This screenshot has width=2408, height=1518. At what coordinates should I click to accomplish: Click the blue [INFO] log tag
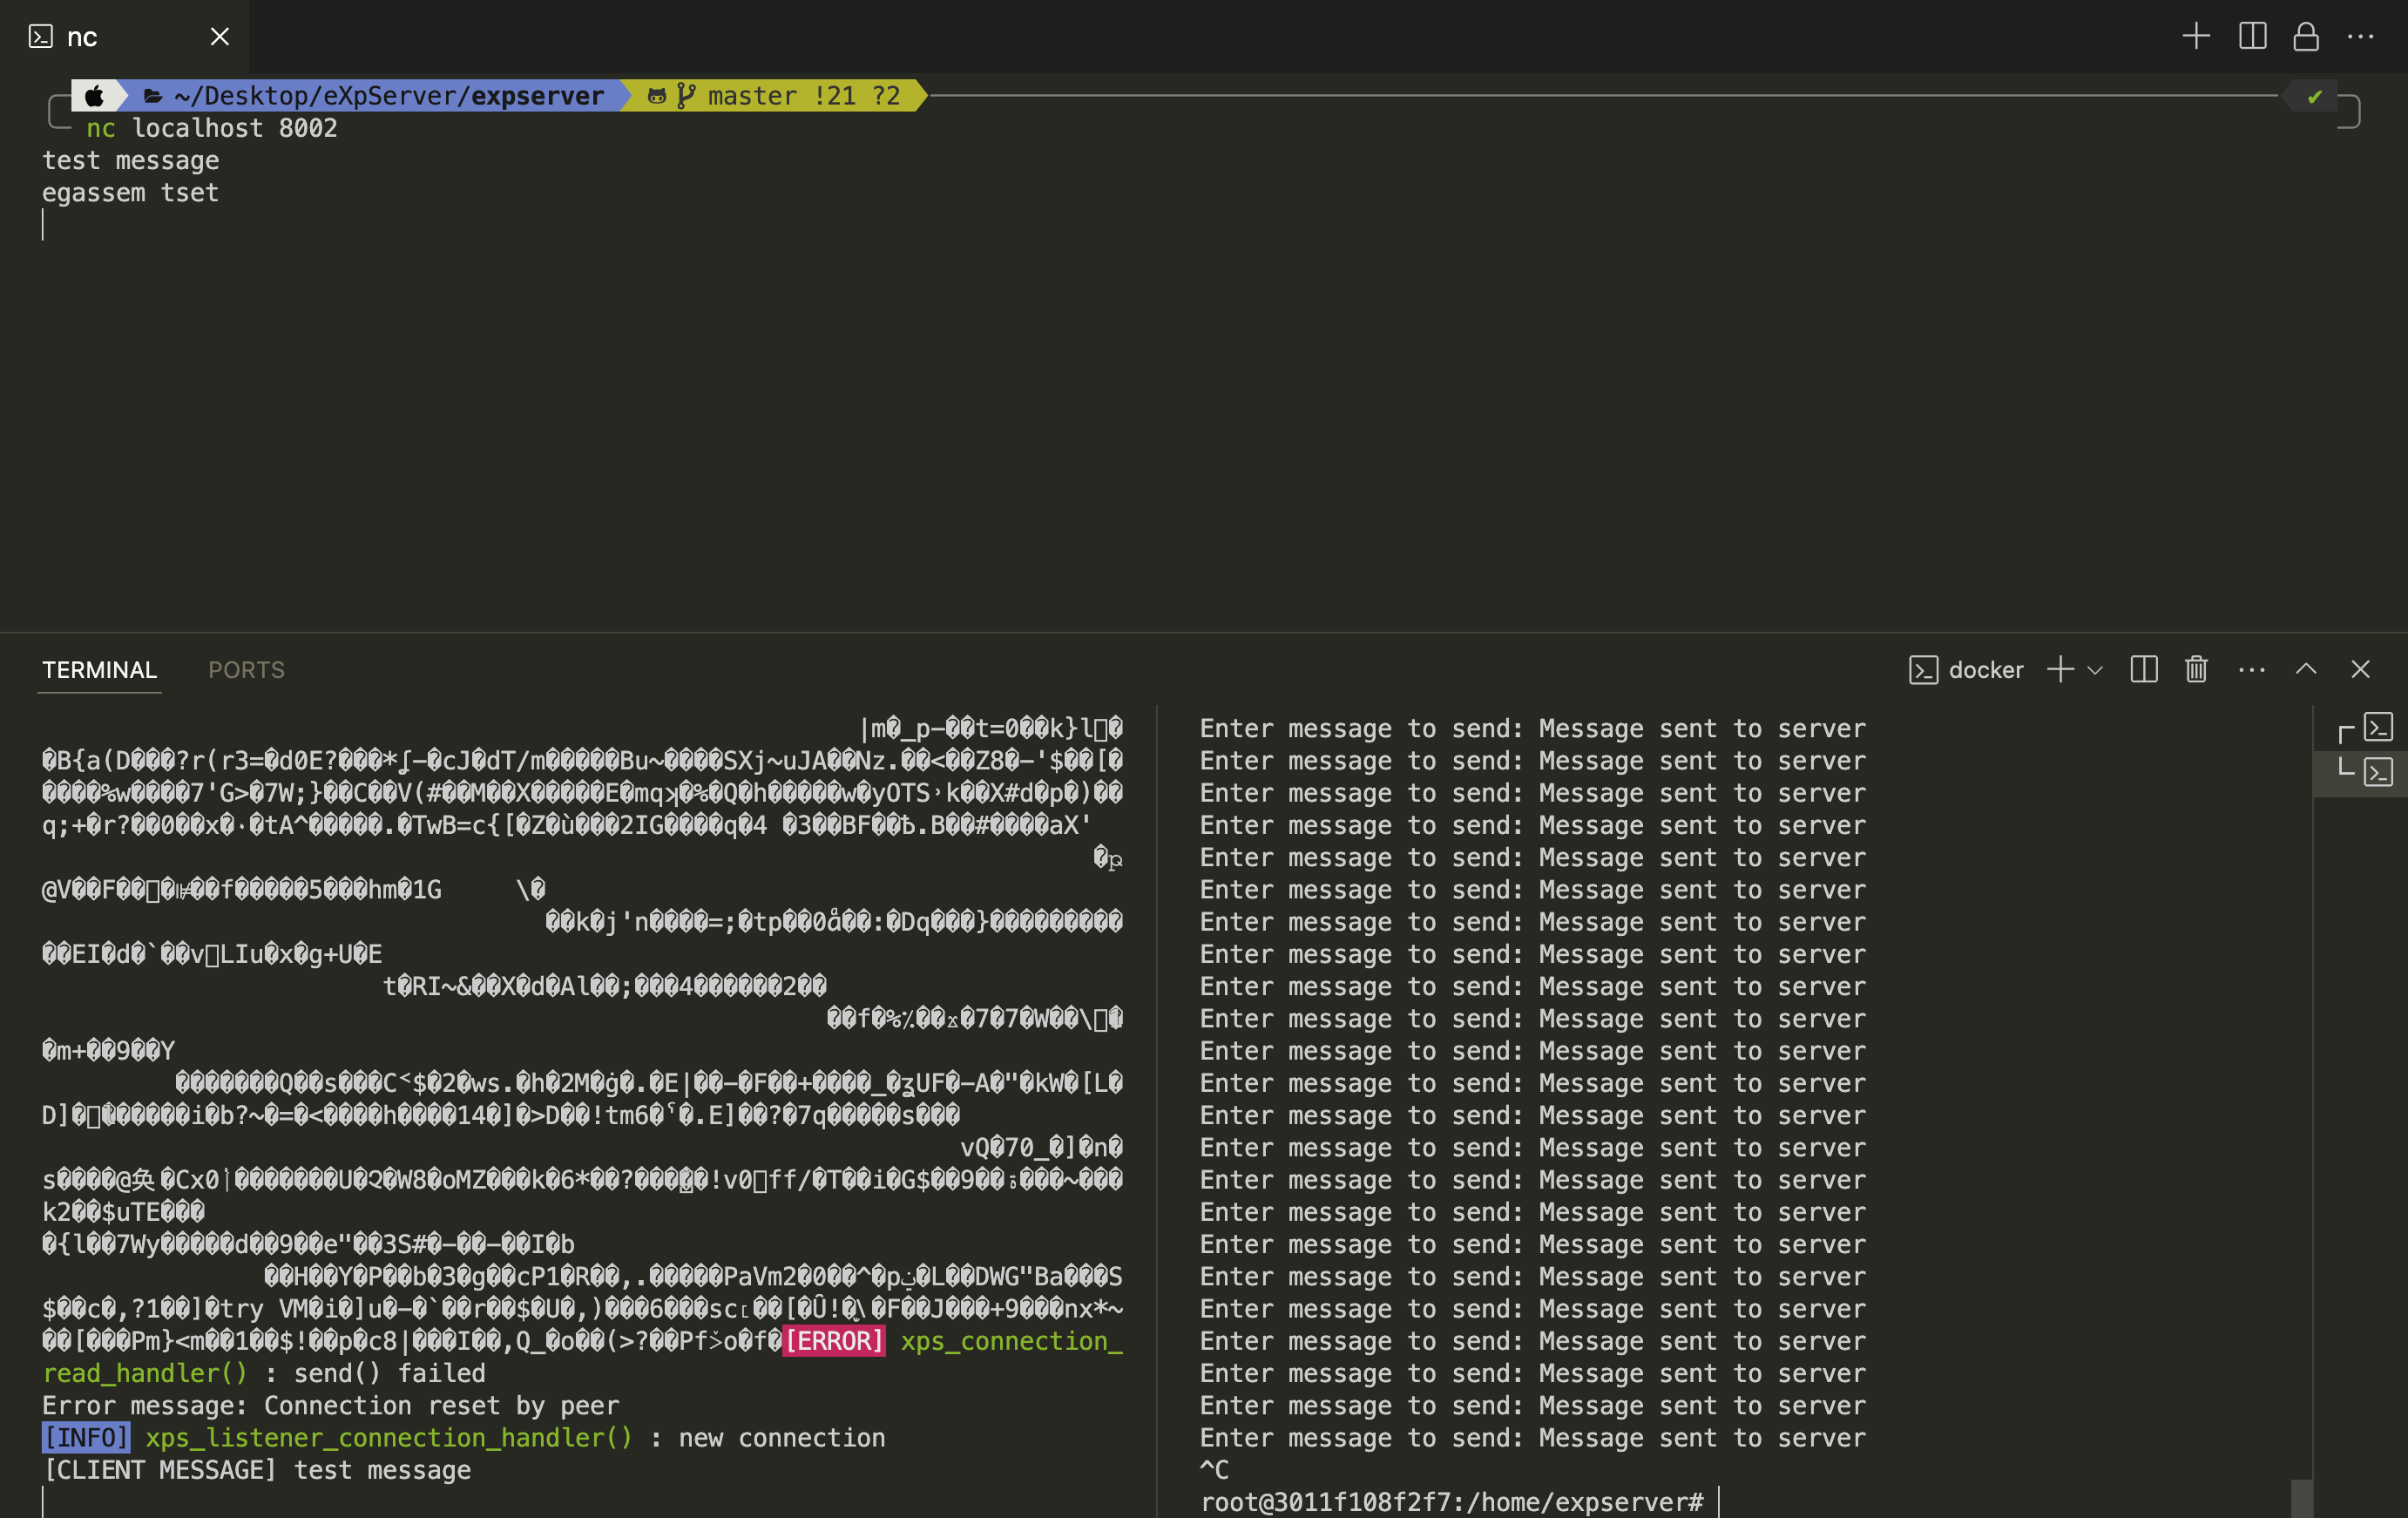click(x=86, y=1438)
